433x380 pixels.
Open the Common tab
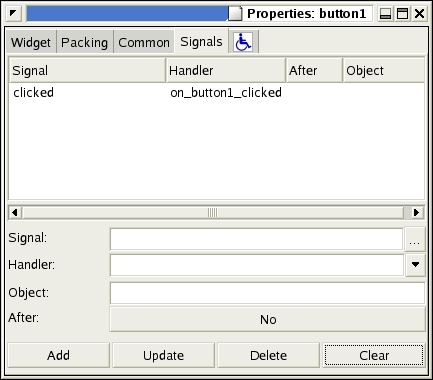click(x=144, y=42)
